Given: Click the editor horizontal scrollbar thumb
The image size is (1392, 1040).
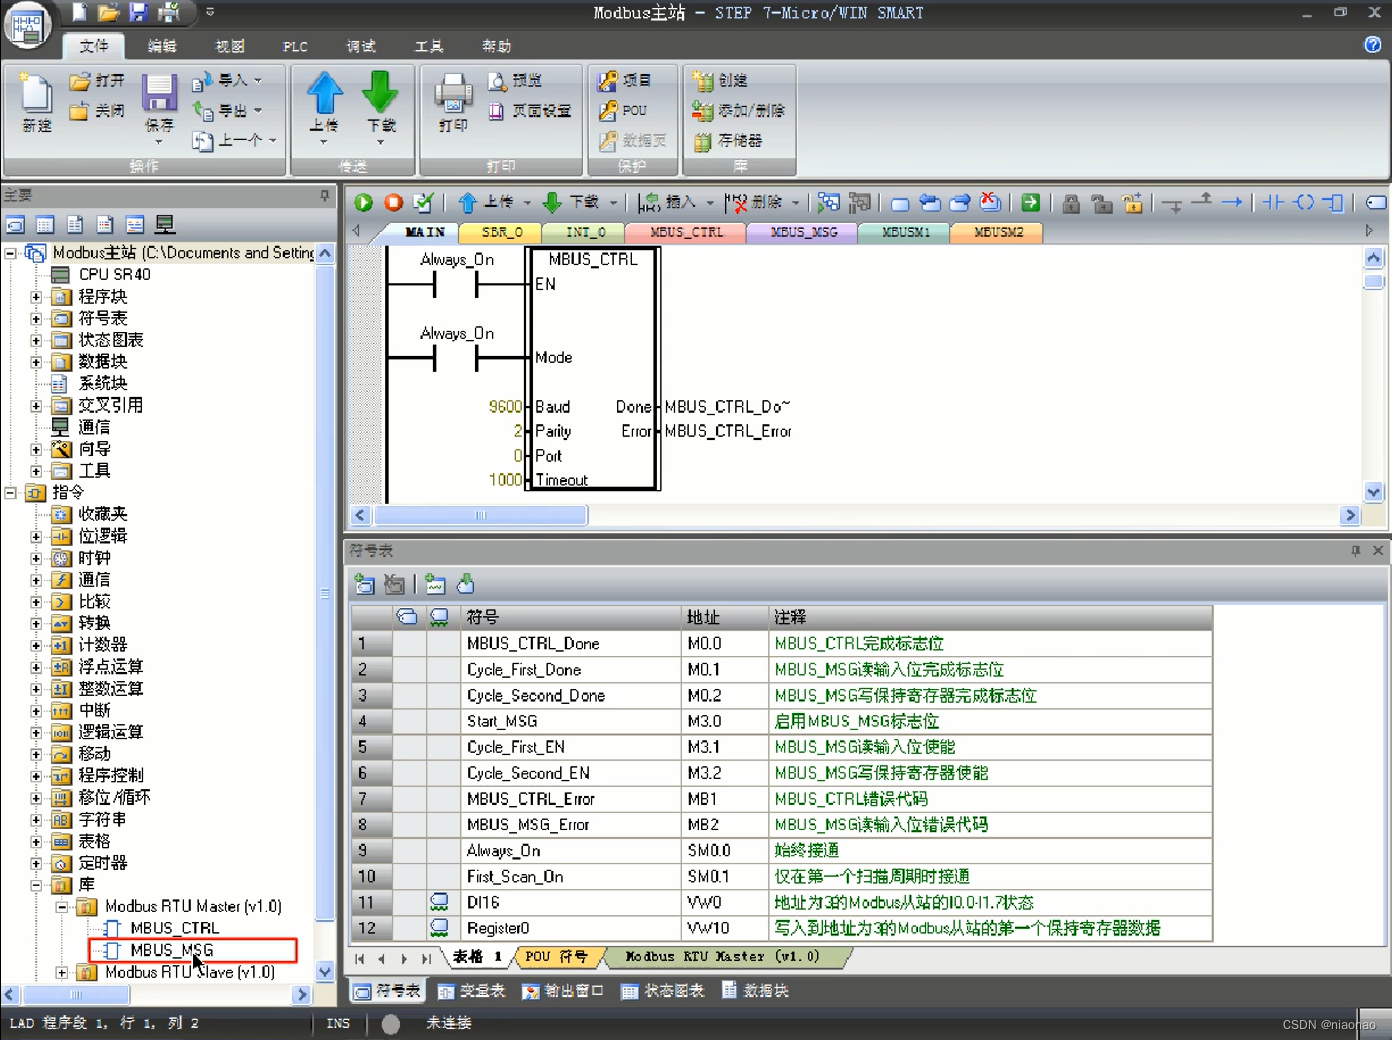Looking at the screenshot, I should (x=480, y=515).
